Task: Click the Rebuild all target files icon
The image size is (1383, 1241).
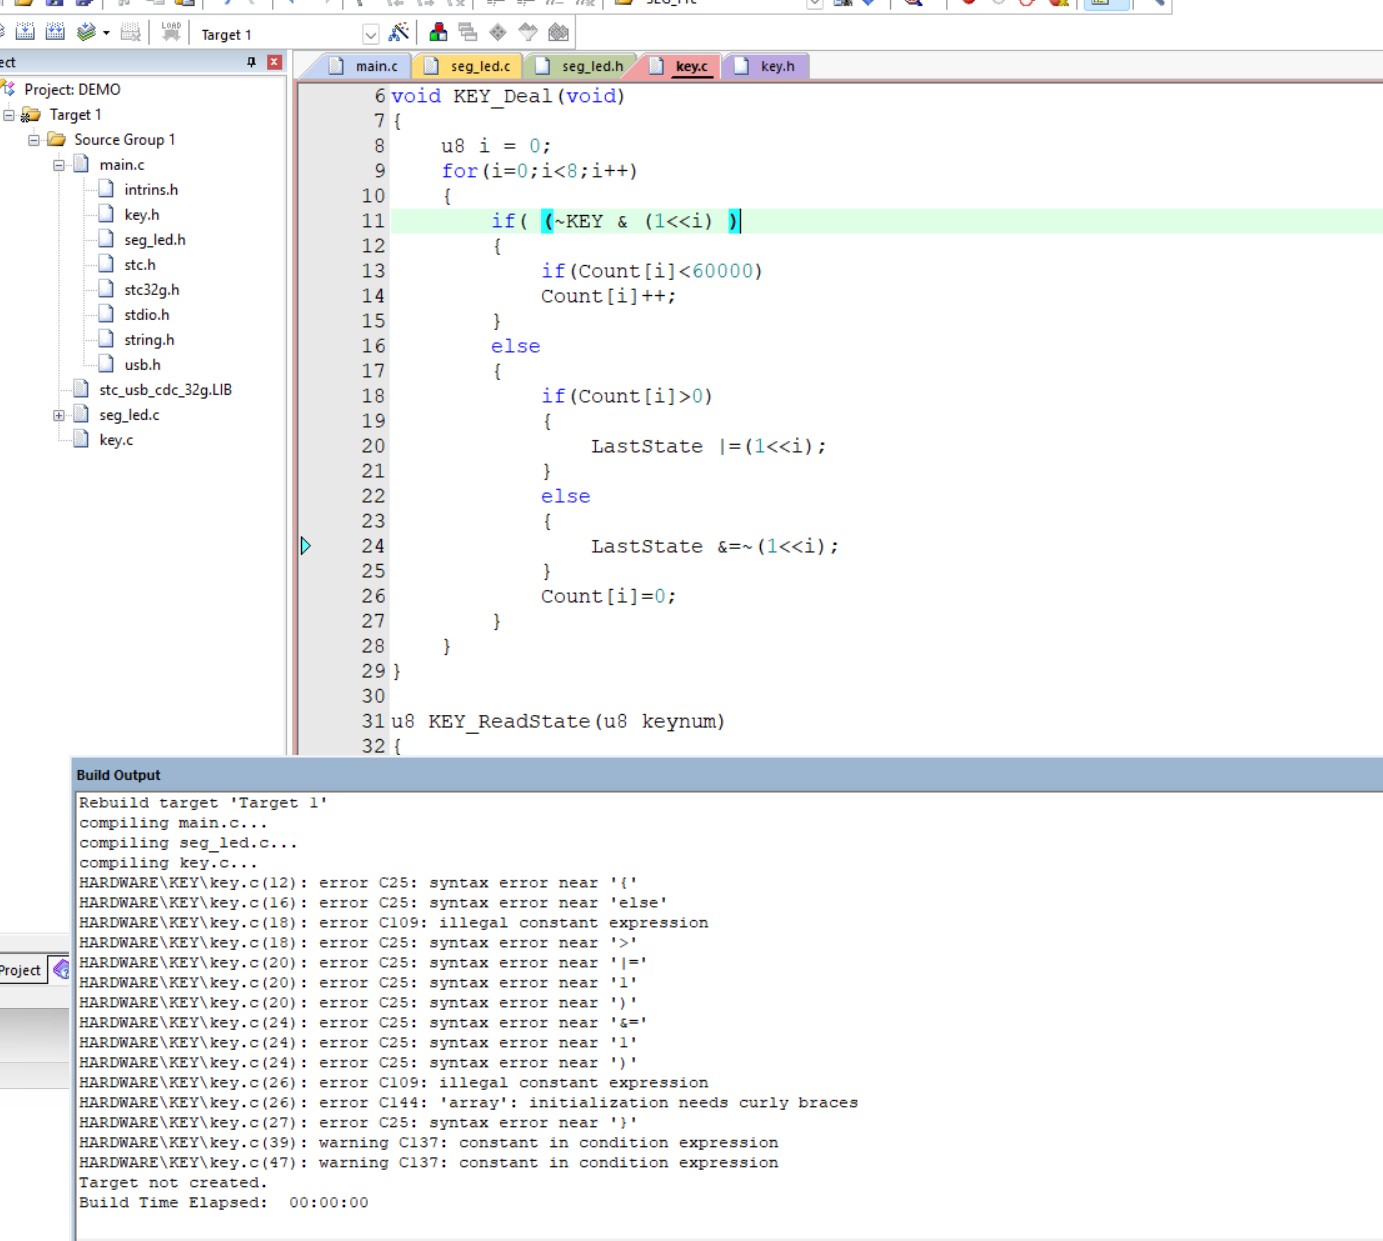Action: click(56, 32)
